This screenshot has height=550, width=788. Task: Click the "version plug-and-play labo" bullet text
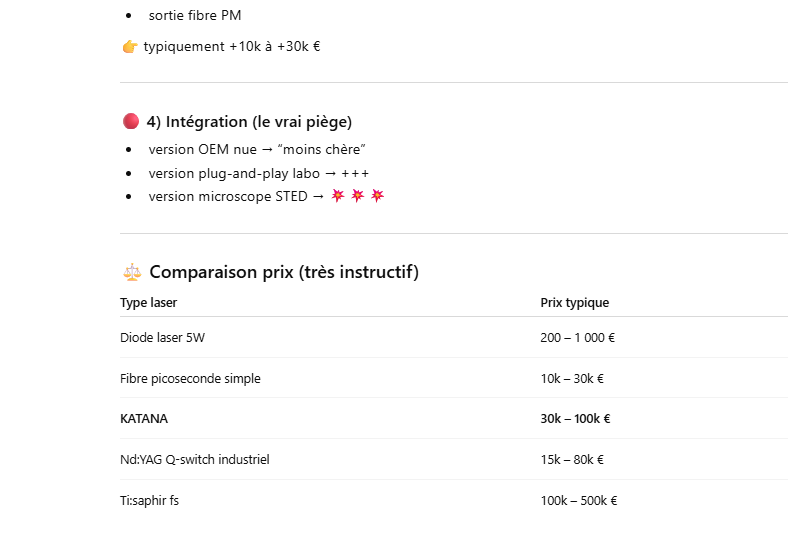click(x=234, y=173)
